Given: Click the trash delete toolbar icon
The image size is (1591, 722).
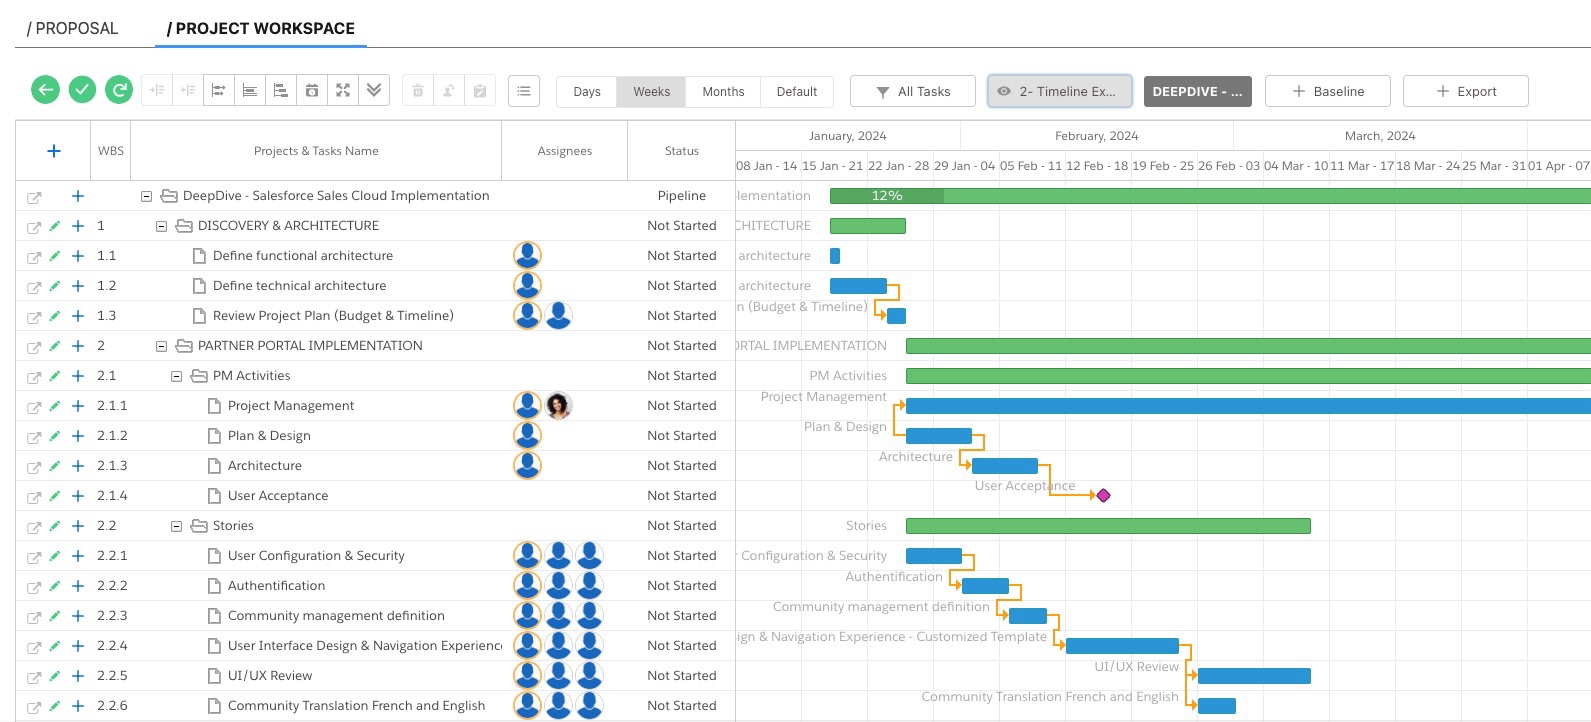Looking at the screenshot, I should tap(418, 91).
